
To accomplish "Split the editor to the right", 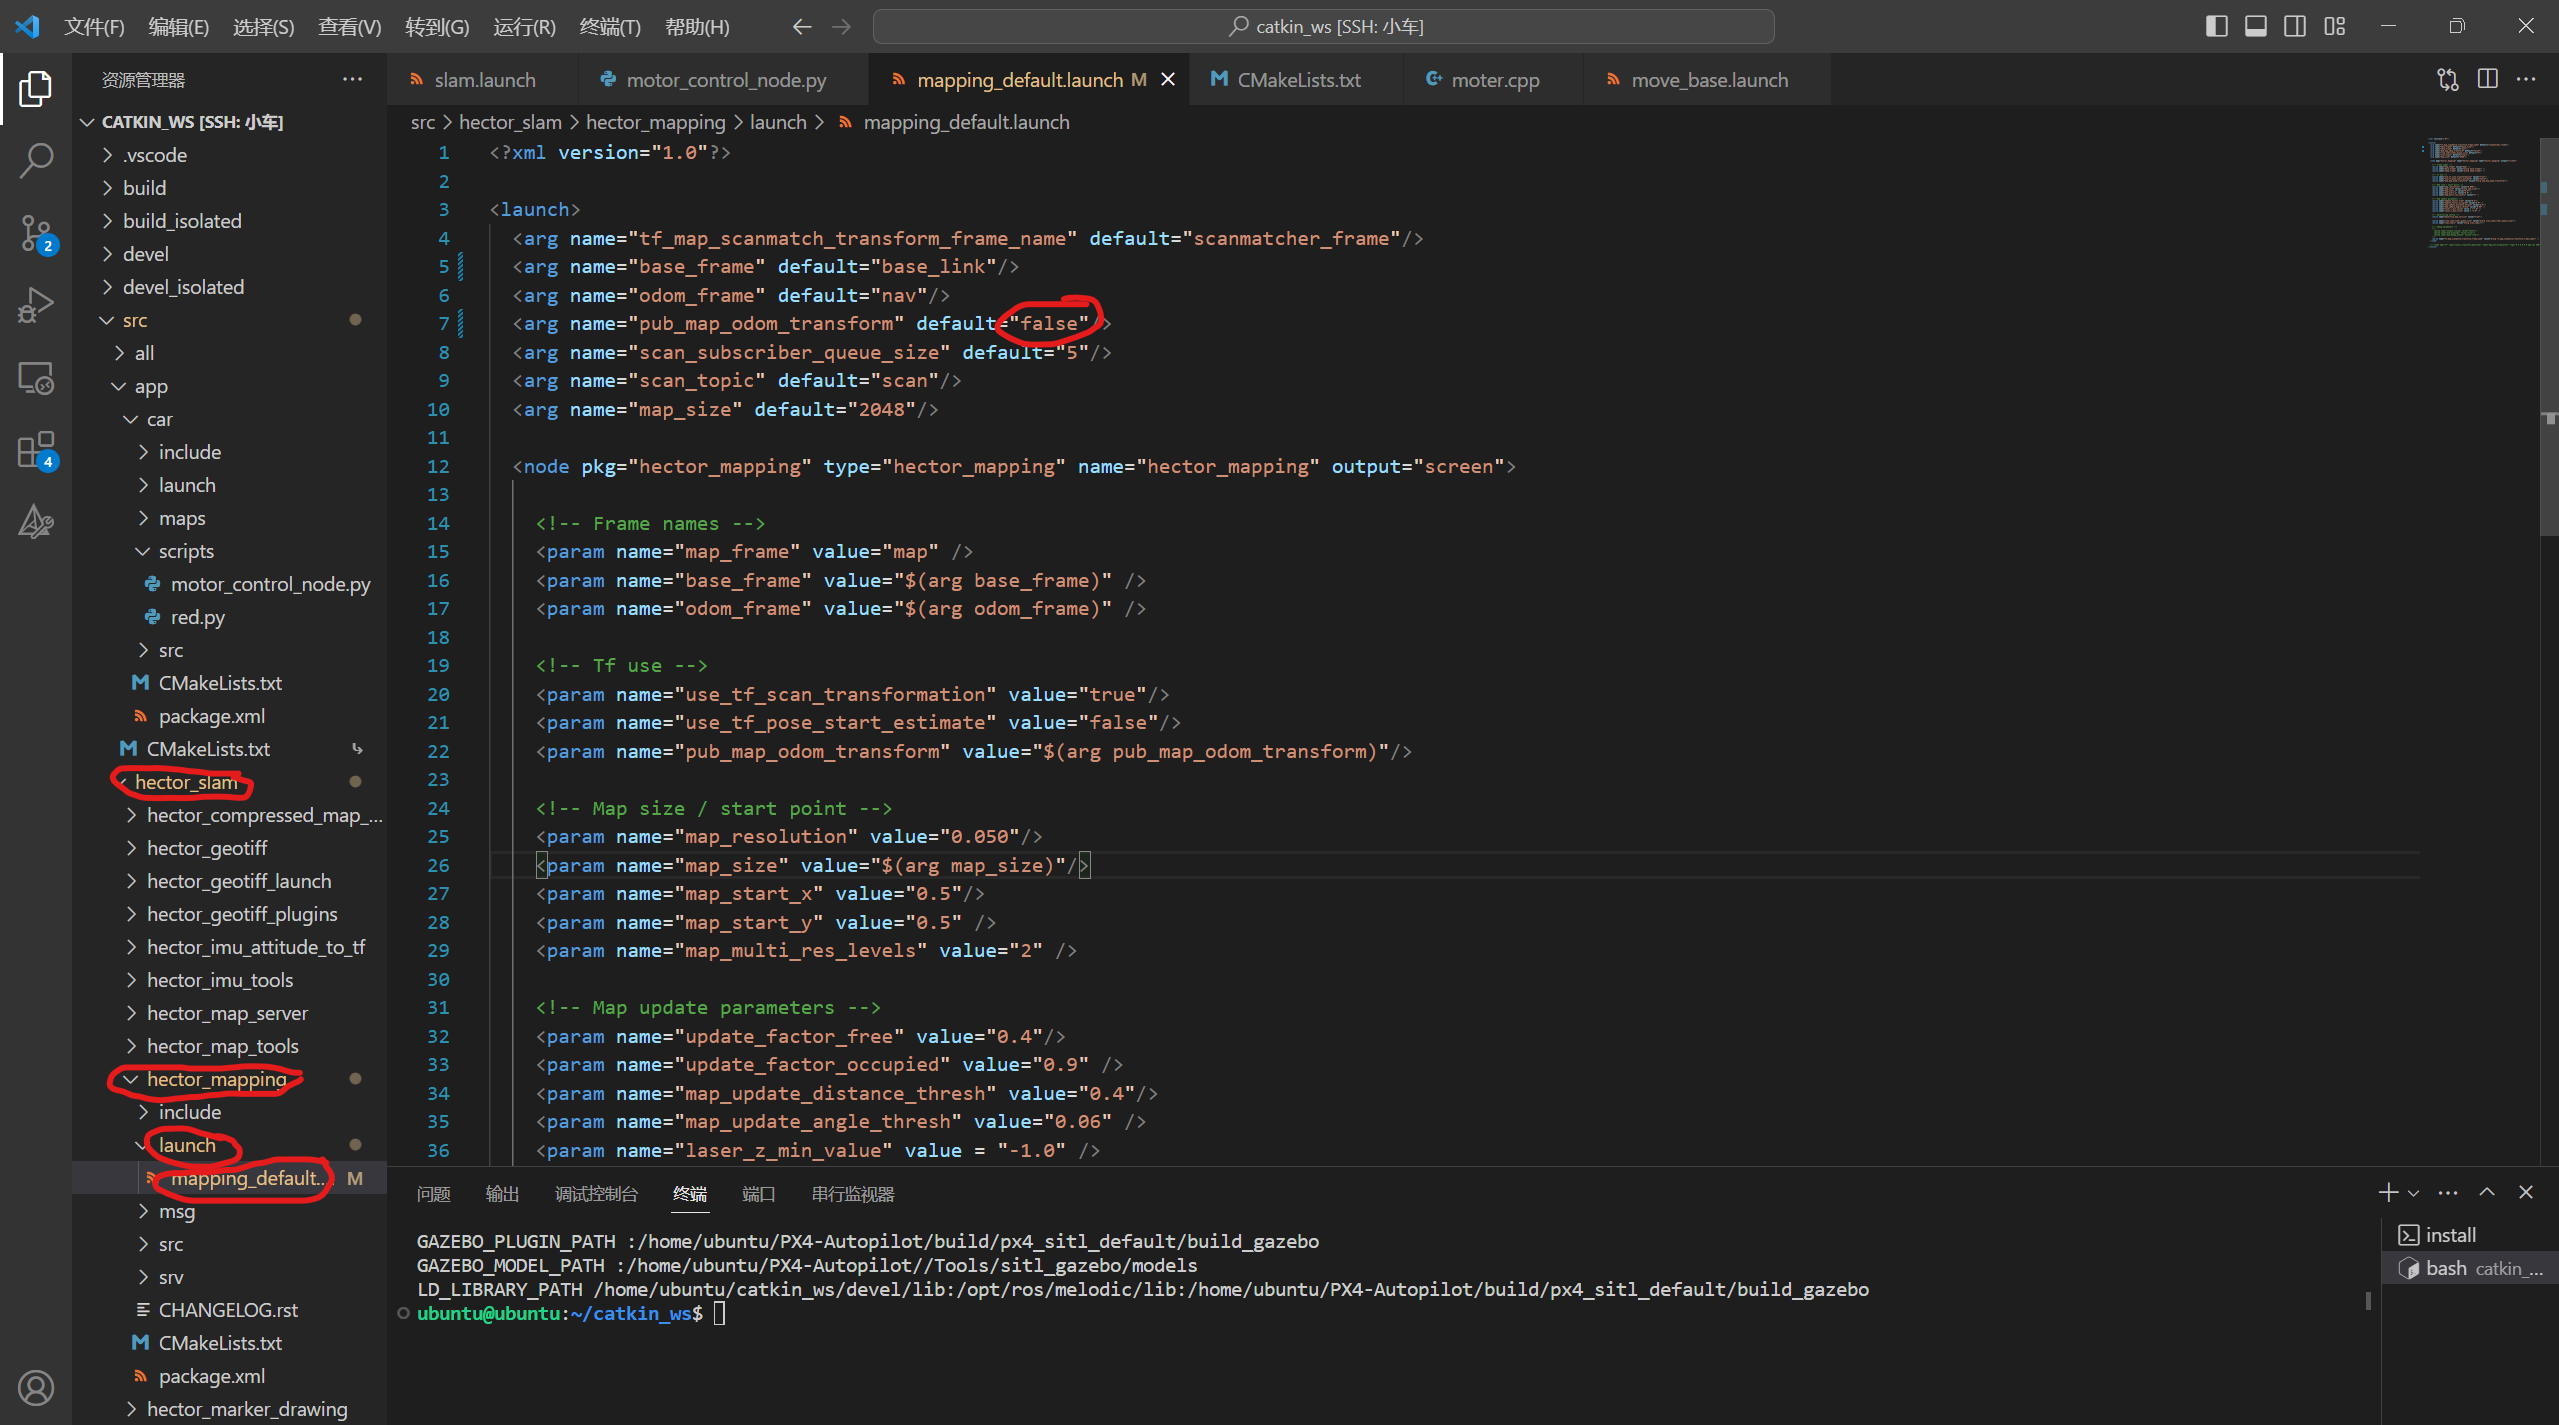I will [2487, 79].
